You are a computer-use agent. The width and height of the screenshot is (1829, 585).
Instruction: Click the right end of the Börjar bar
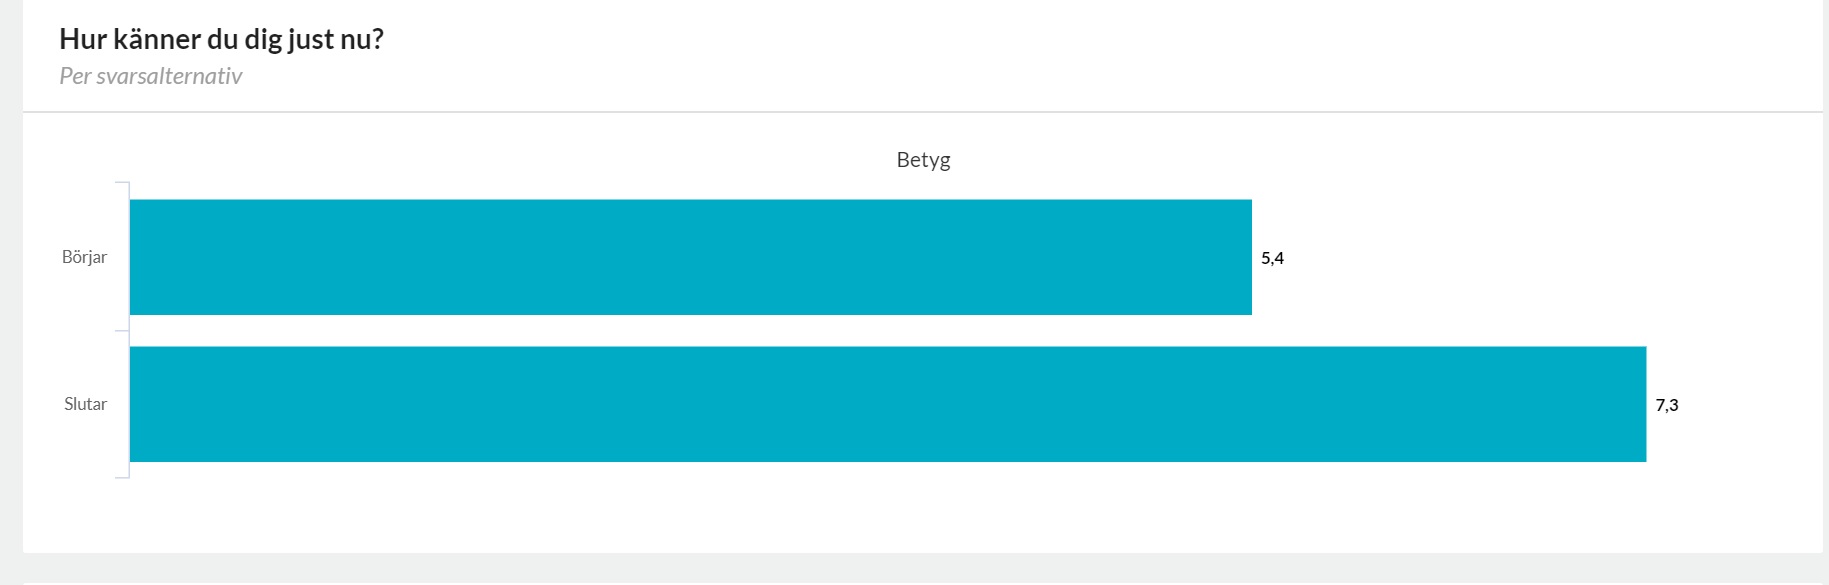[1247, 257]
